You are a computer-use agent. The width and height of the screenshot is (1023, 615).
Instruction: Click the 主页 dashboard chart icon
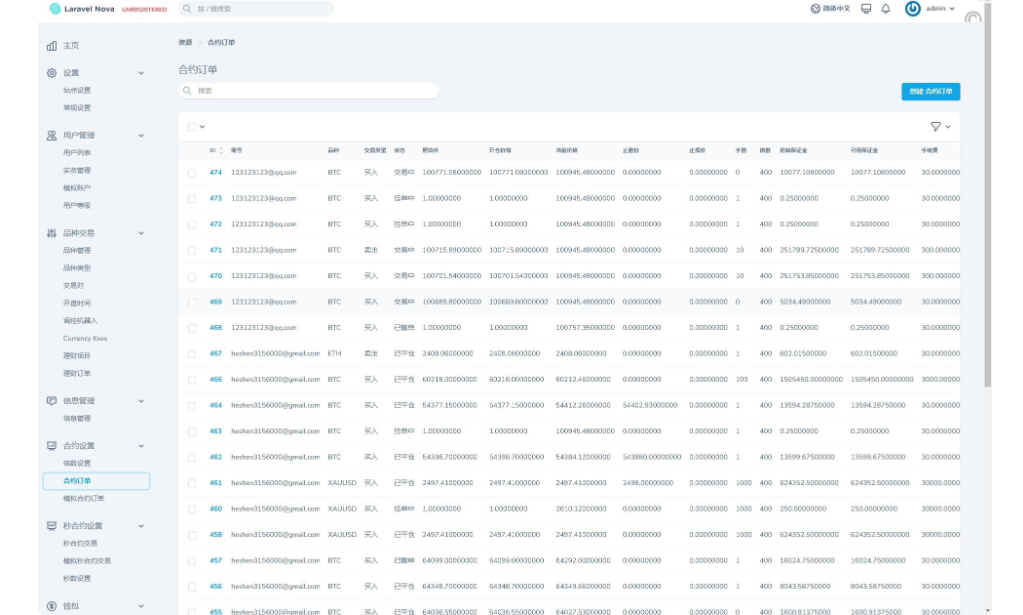point(52,46)
